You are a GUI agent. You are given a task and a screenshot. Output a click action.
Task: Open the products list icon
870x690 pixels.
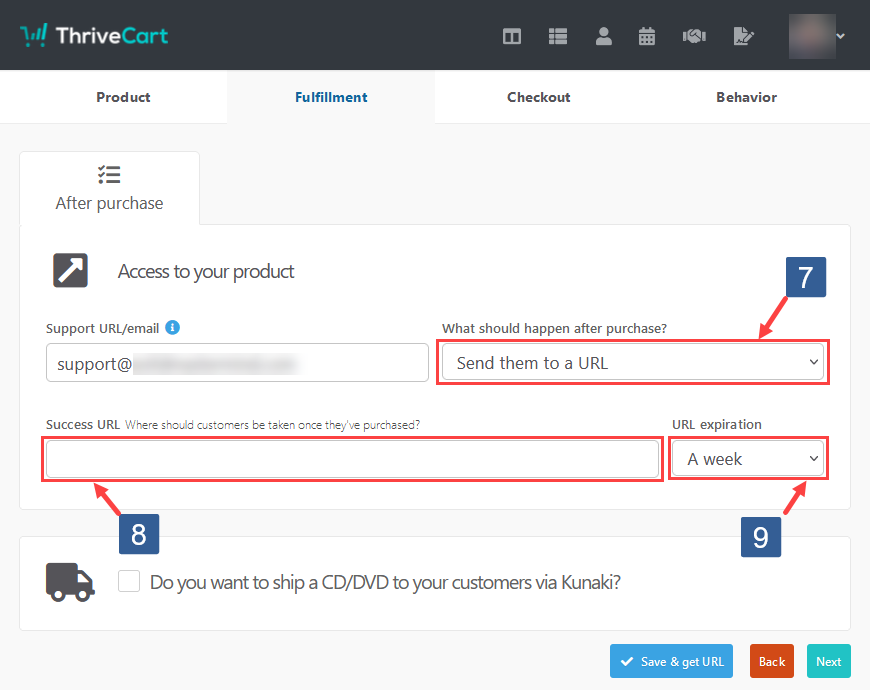pos(557,36)
